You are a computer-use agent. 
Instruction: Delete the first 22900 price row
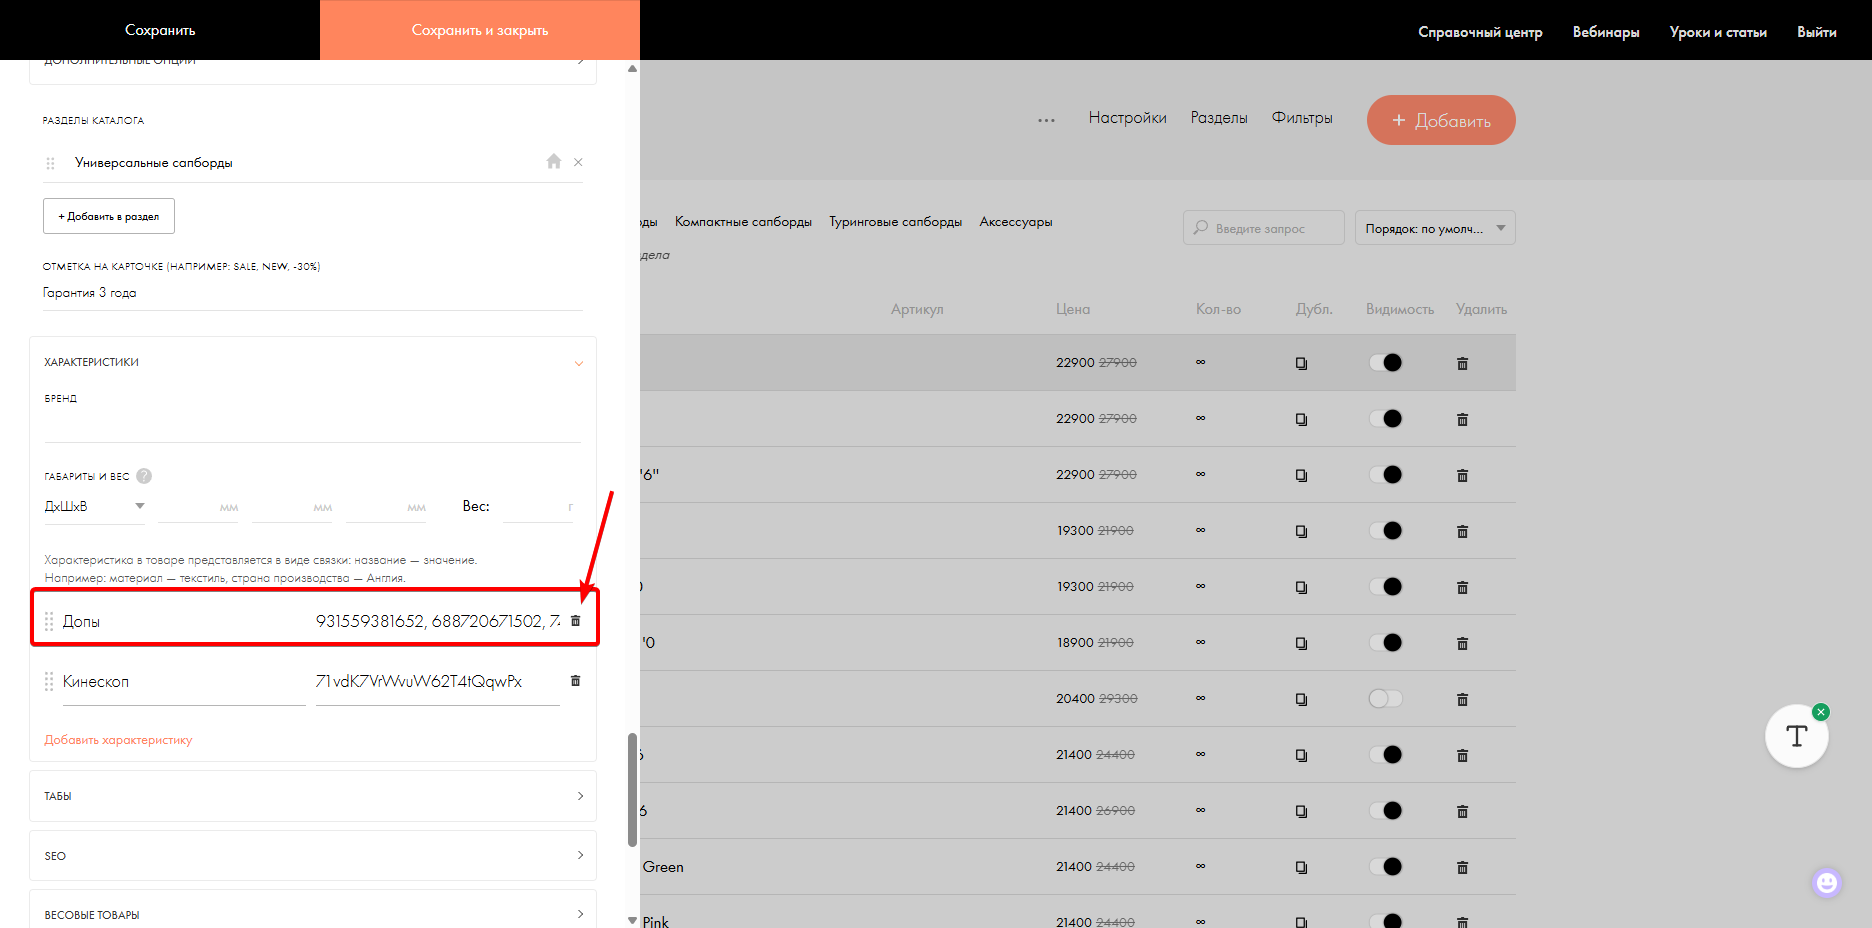coord(1462,363)
